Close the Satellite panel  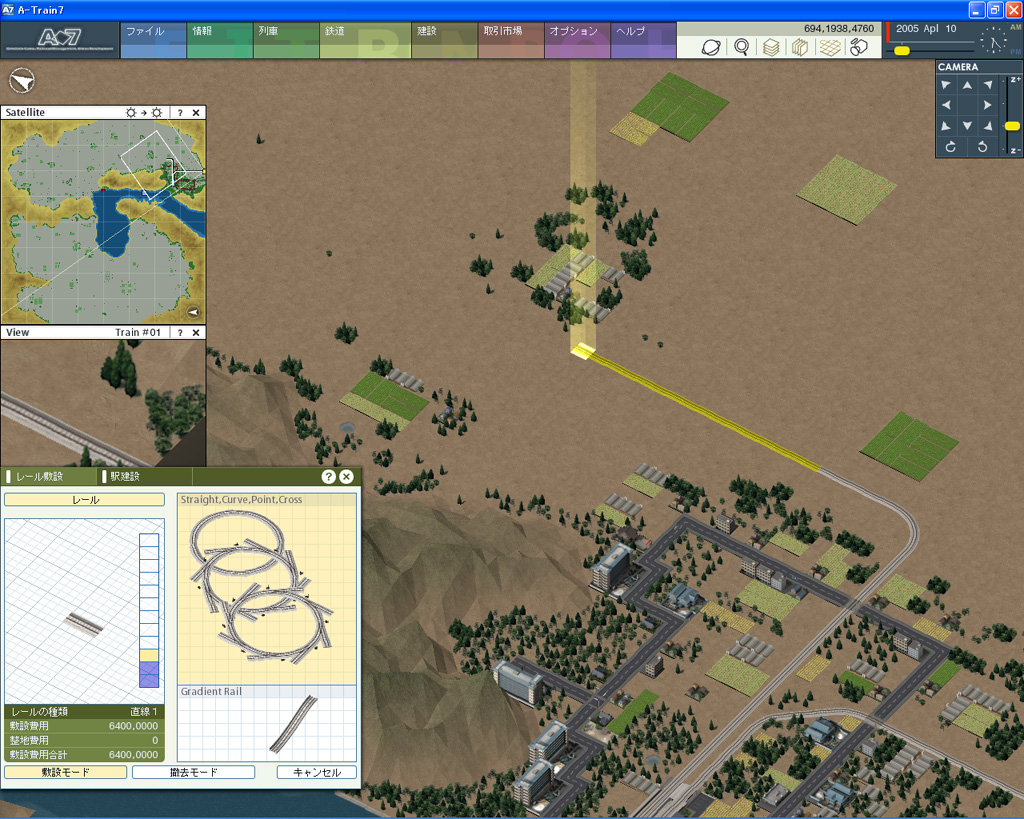(x=196, y=112)
